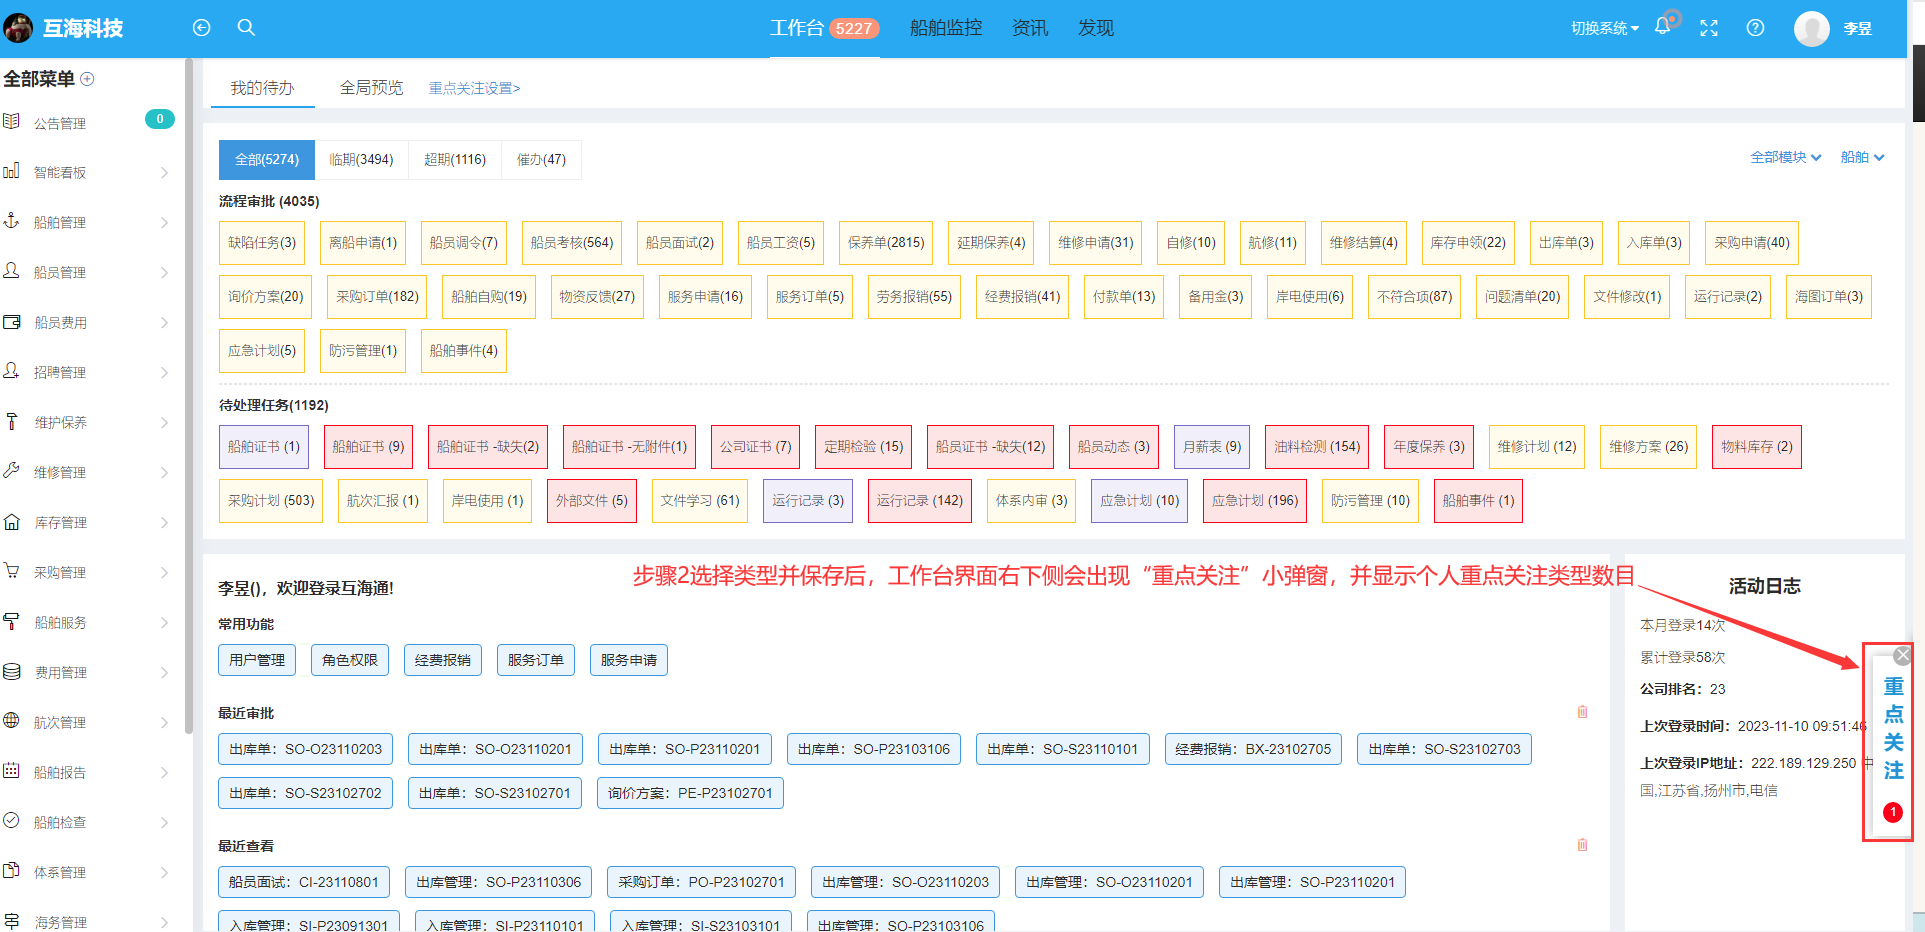This screenshot has width=1925, height=932.
Task: Select the 我的待办 tab
Action: point(262,88)
